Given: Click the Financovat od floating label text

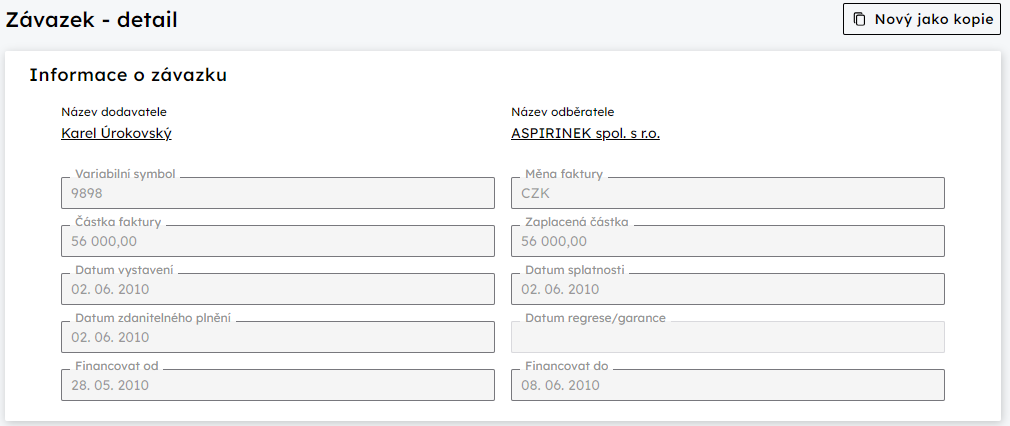Looking at the screenshot, I should (117, 366).
